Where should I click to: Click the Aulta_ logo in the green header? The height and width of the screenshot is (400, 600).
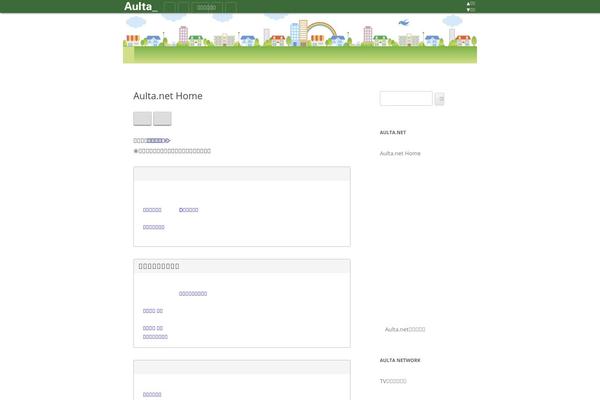pyautogui.click(x=140, y=7)
